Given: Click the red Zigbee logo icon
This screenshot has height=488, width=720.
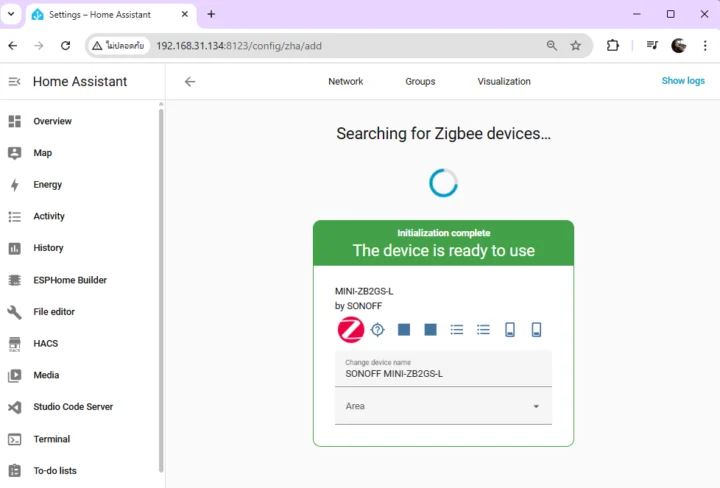Looking at the screenshot, I should click(x=351, y=330).
